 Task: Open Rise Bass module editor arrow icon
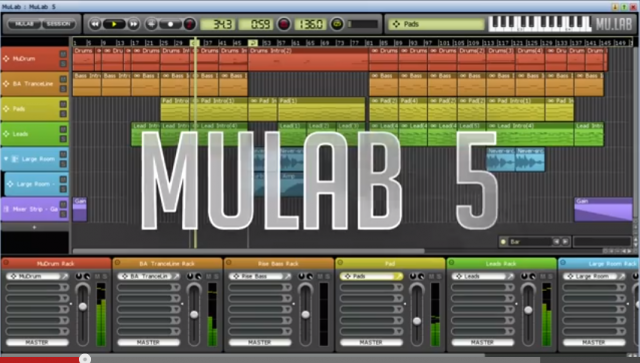point(288,276)
